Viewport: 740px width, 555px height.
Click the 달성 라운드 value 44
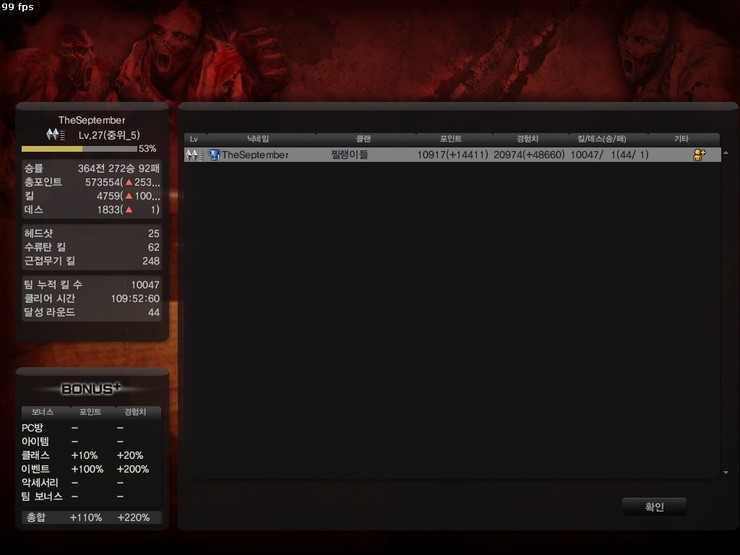pos(154,312)
